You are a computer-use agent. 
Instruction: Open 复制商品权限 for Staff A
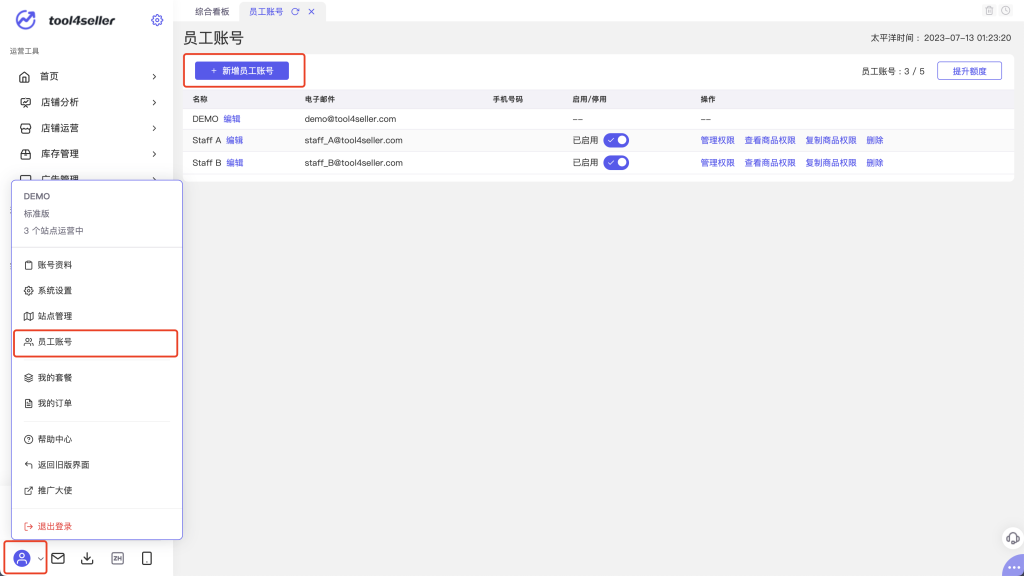tap(831, 140)
